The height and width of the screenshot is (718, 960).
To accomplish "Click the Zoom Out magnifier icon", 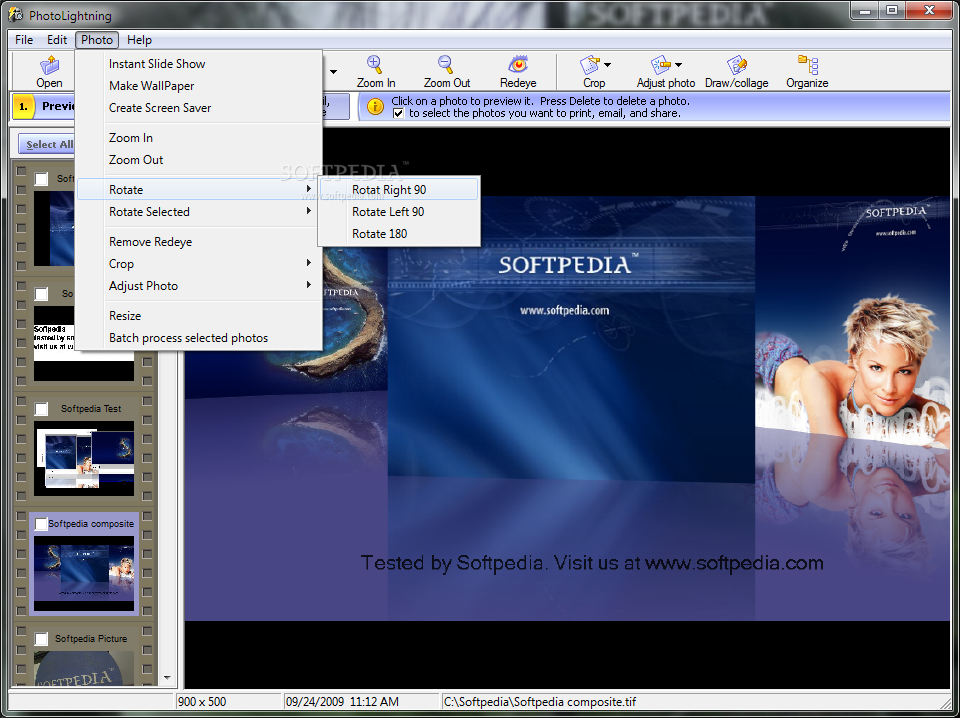I will click(446, 64).
